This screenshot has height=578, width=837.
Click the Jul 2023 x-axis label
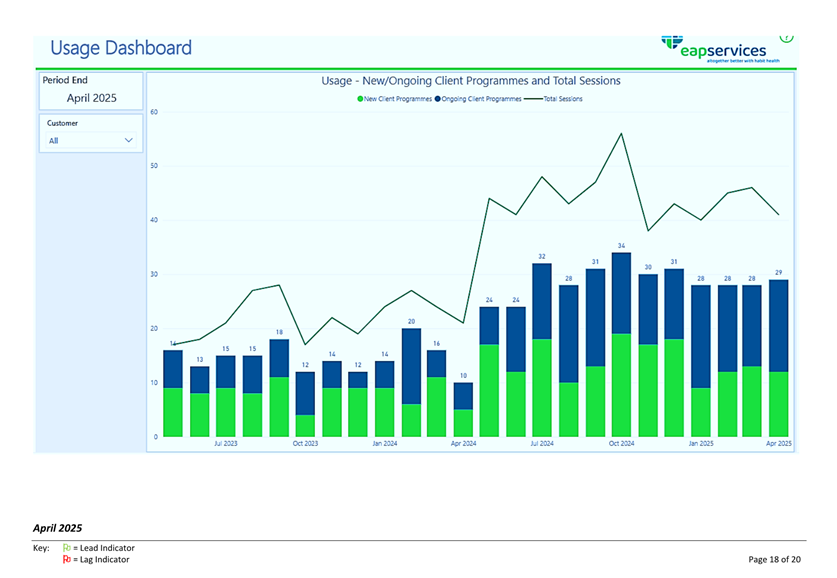(x=225, y=443)
